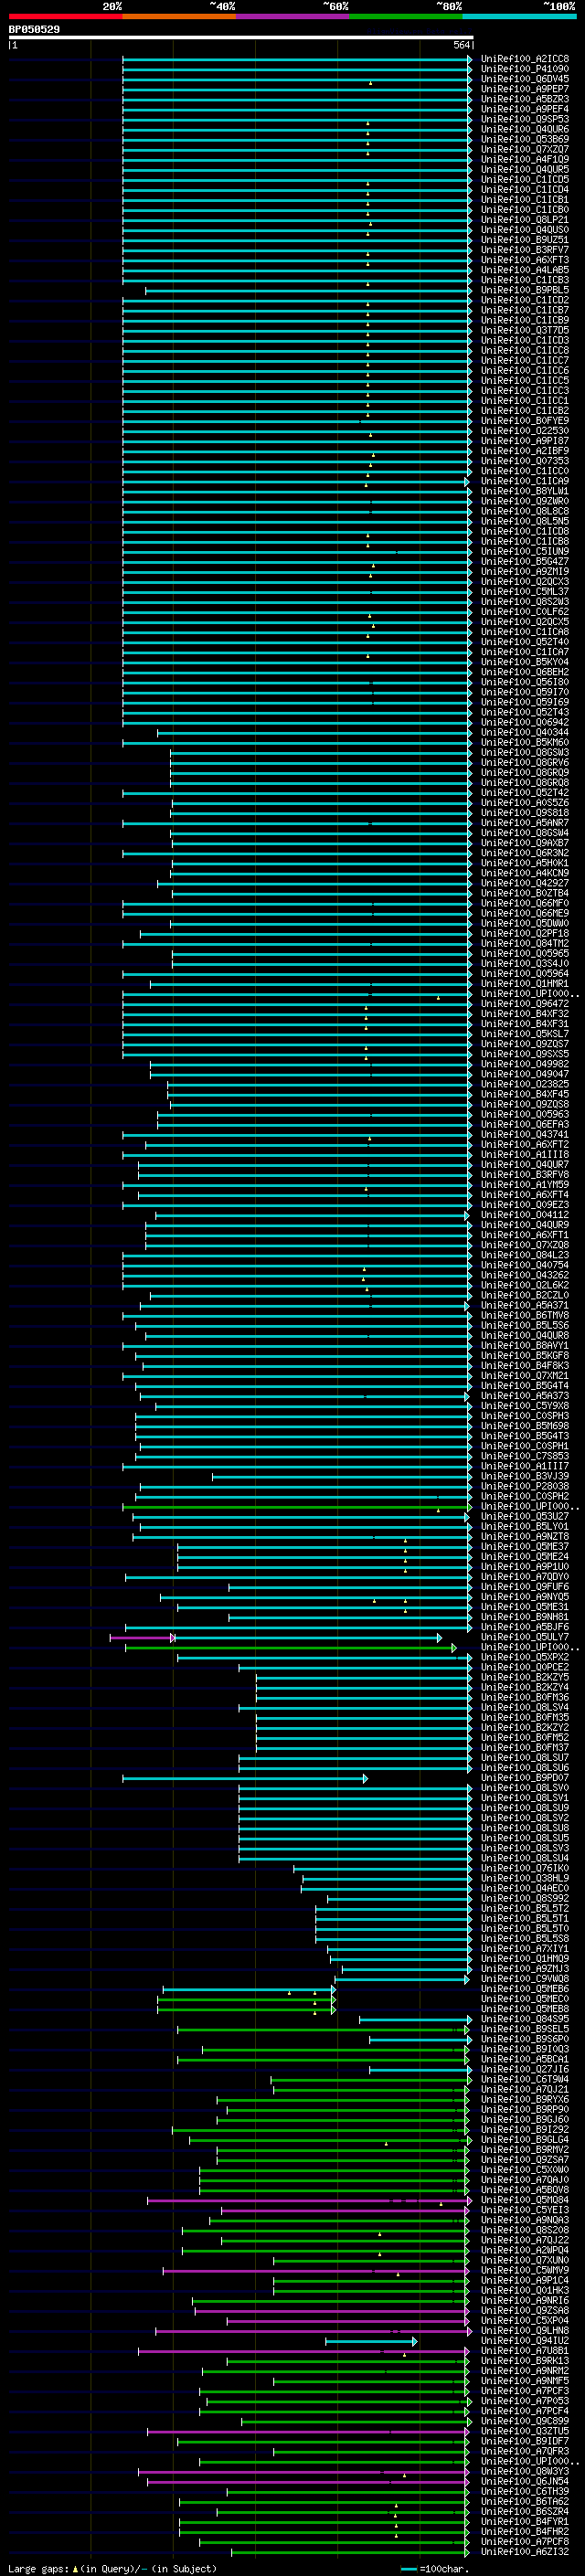Image resolution: width=585 pixels, height=2576 pixels.
Task: Open hit UniRef100_Q3T7D5
Action: point(525,331)
